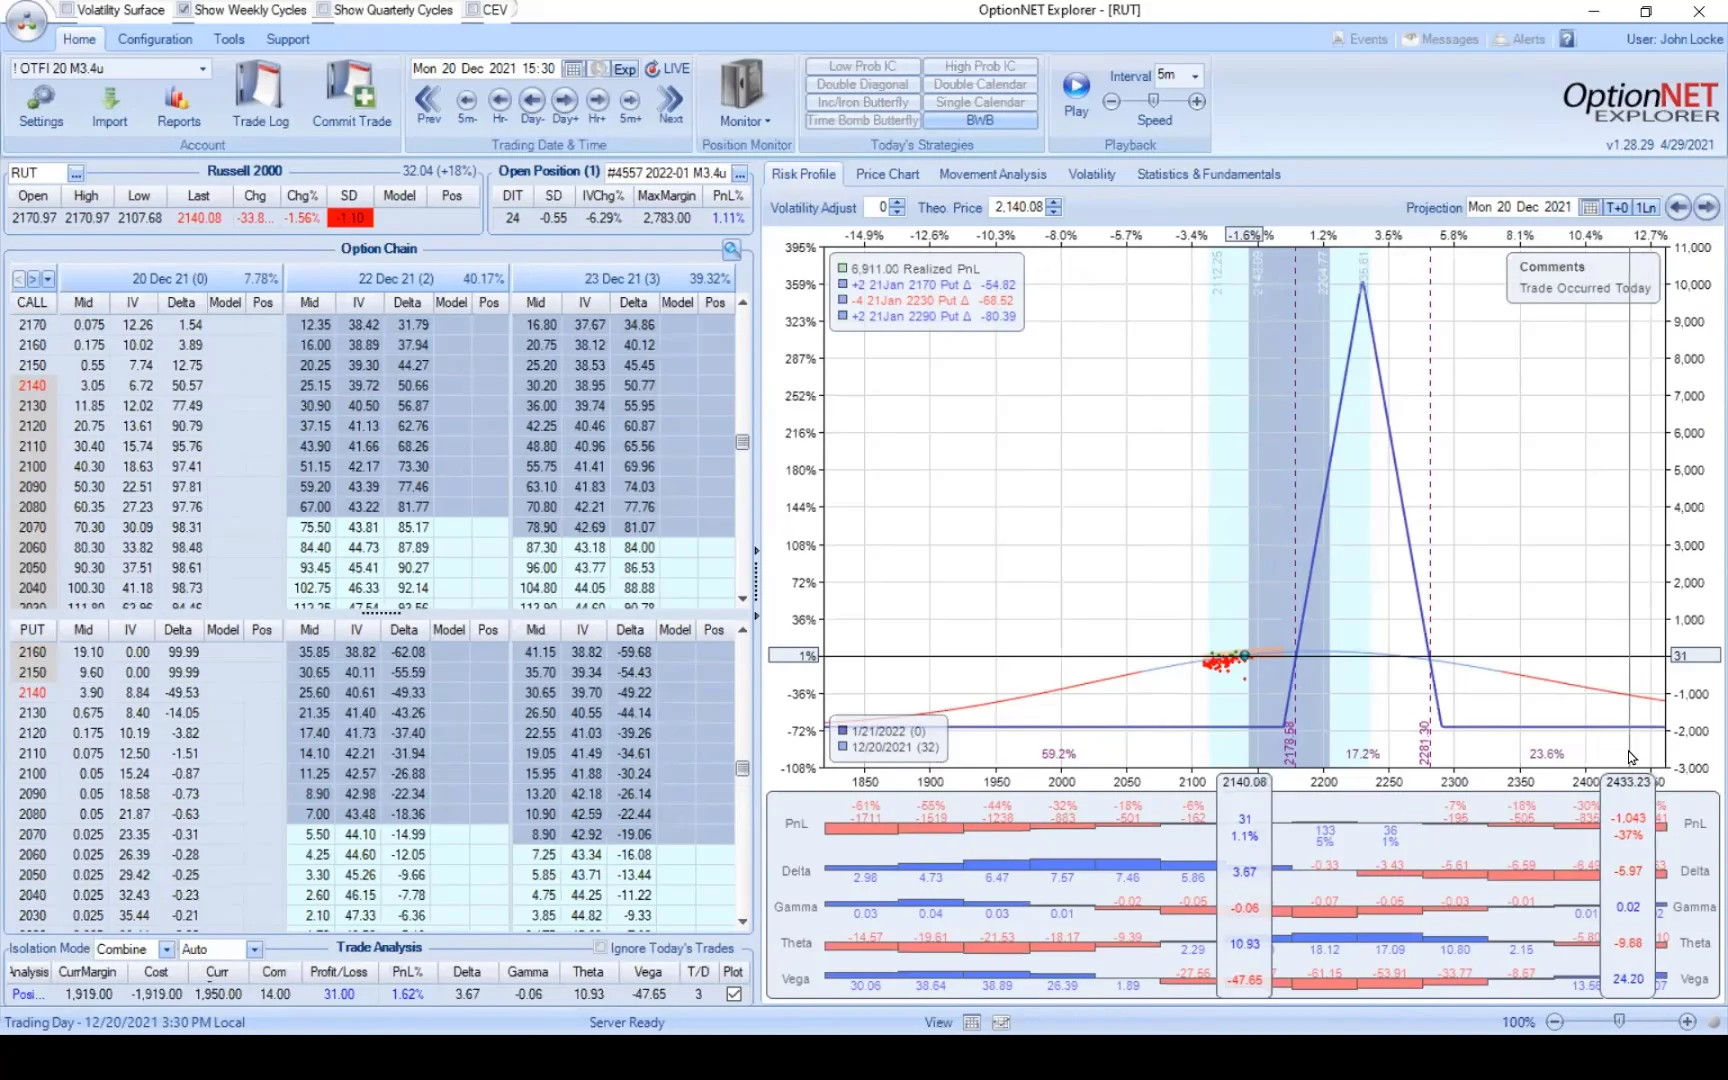Screen dimensions: 1728x1080
Task: Open the OTFI 20 M3.4u account dropdown
Action: (x=203, y=69)
